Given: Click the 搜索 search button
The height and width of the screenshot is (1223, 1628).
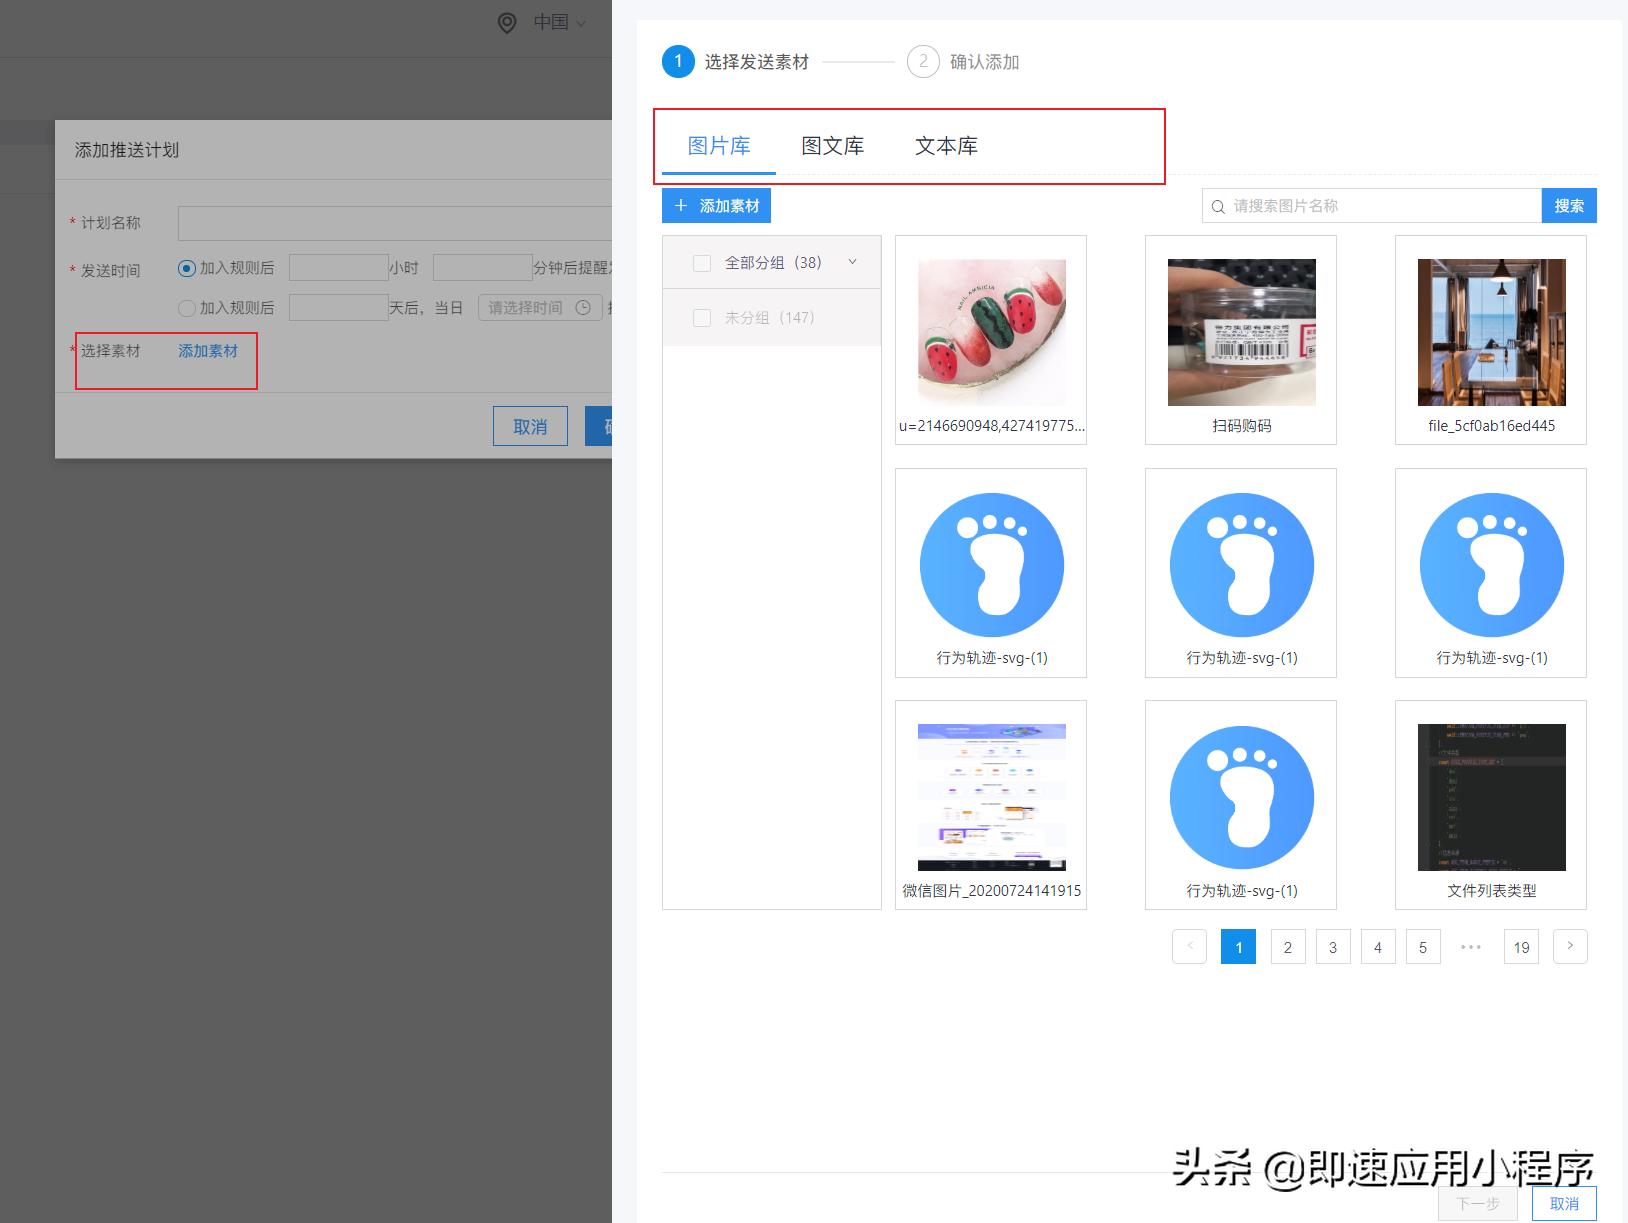Looking at the screenshot, I should pos(1568,205).
